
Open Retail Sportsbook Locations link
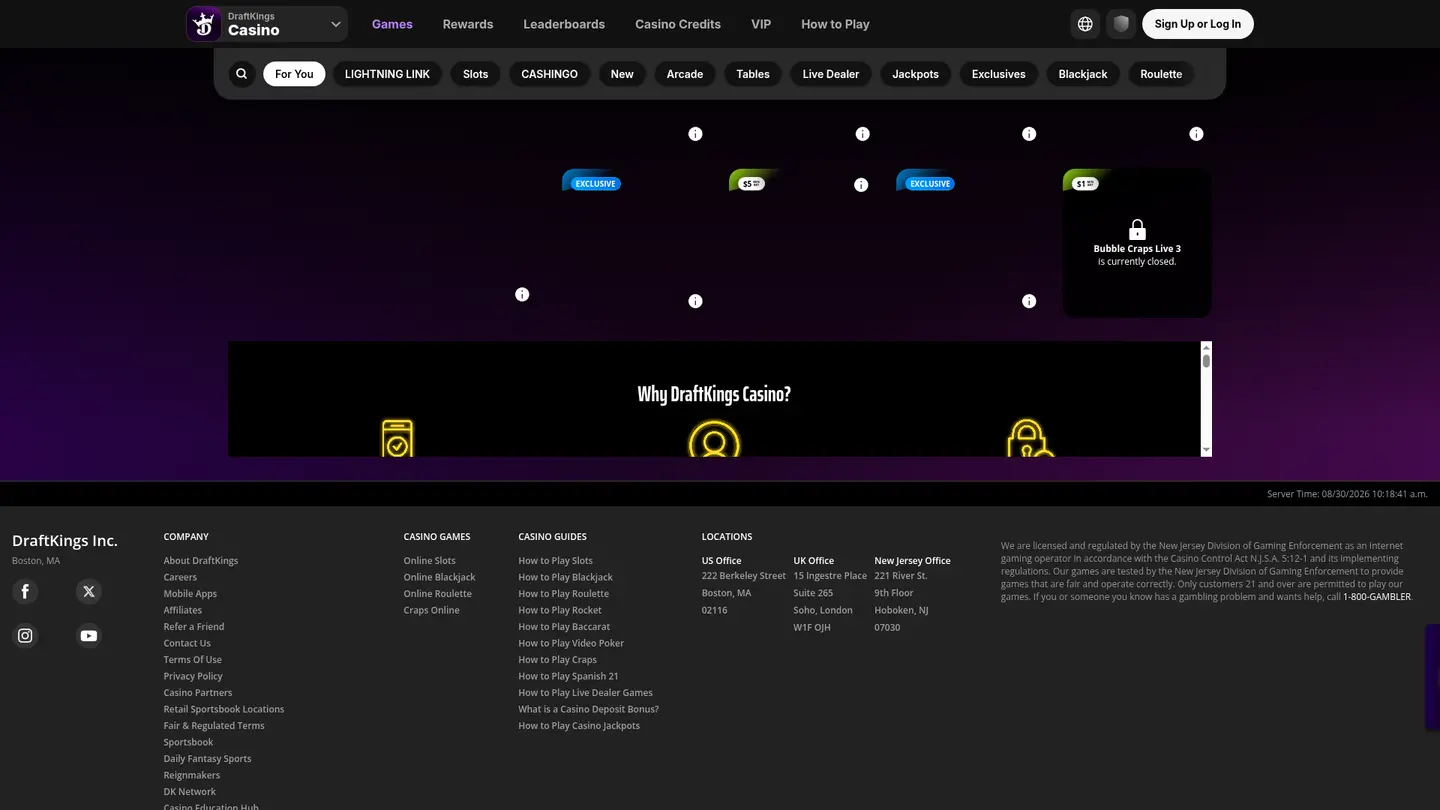coord(224,709)
